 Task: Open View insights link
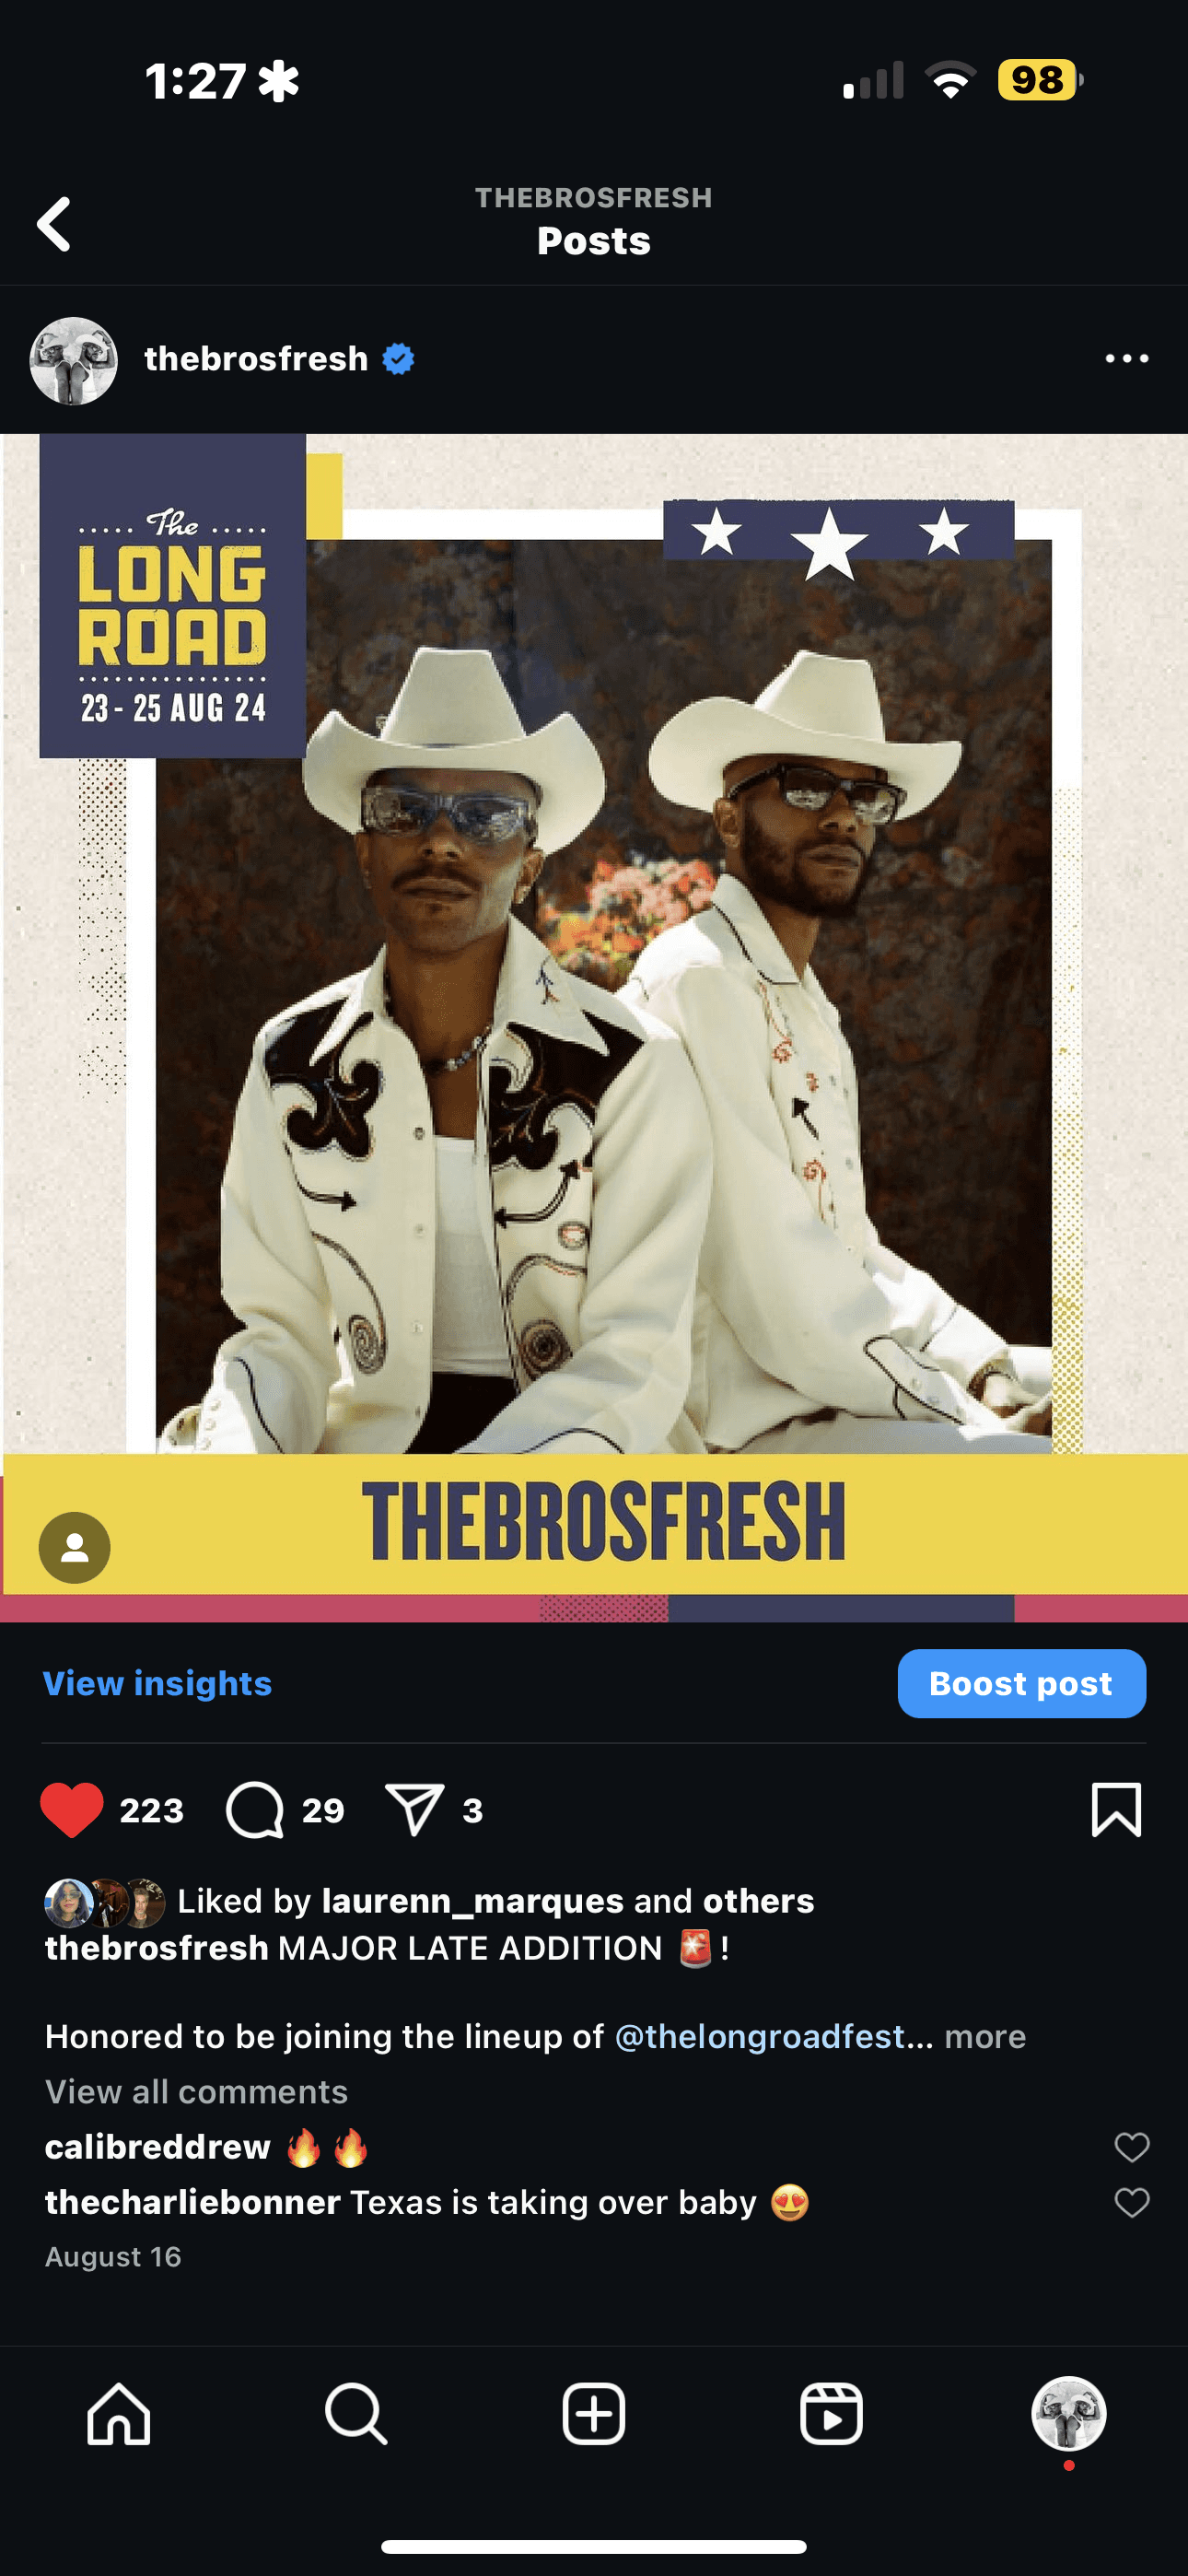click(157, 1683)
